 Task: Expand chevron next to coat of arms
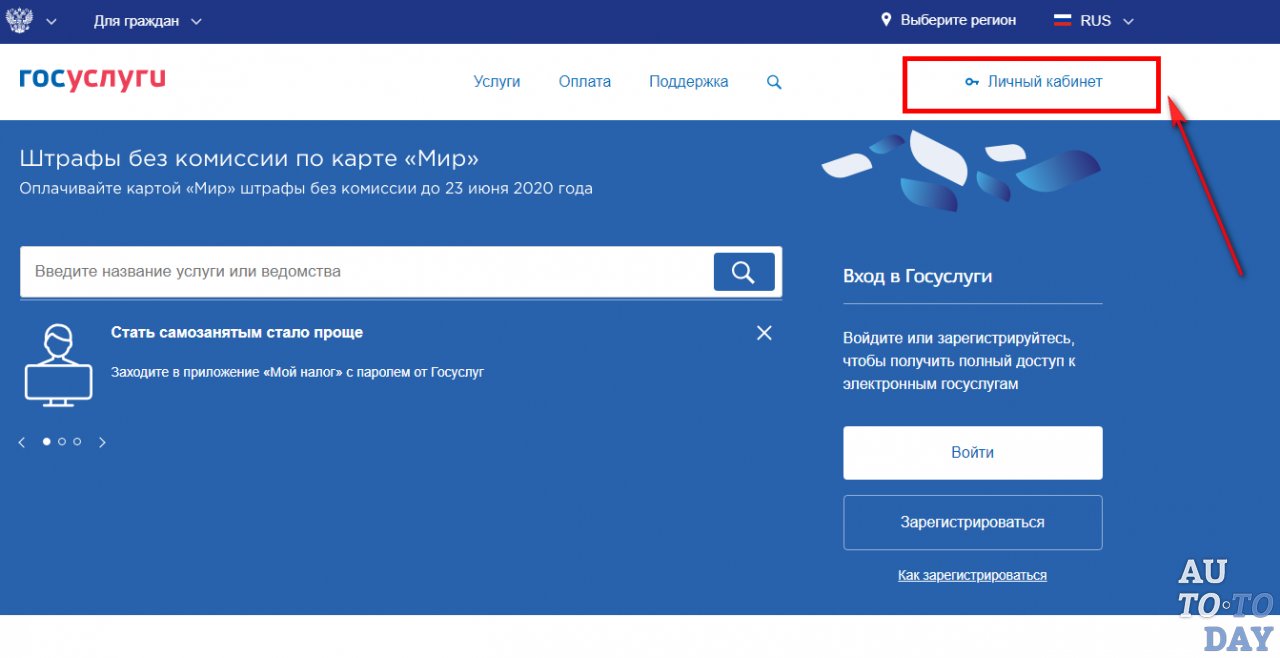[51, 21]
